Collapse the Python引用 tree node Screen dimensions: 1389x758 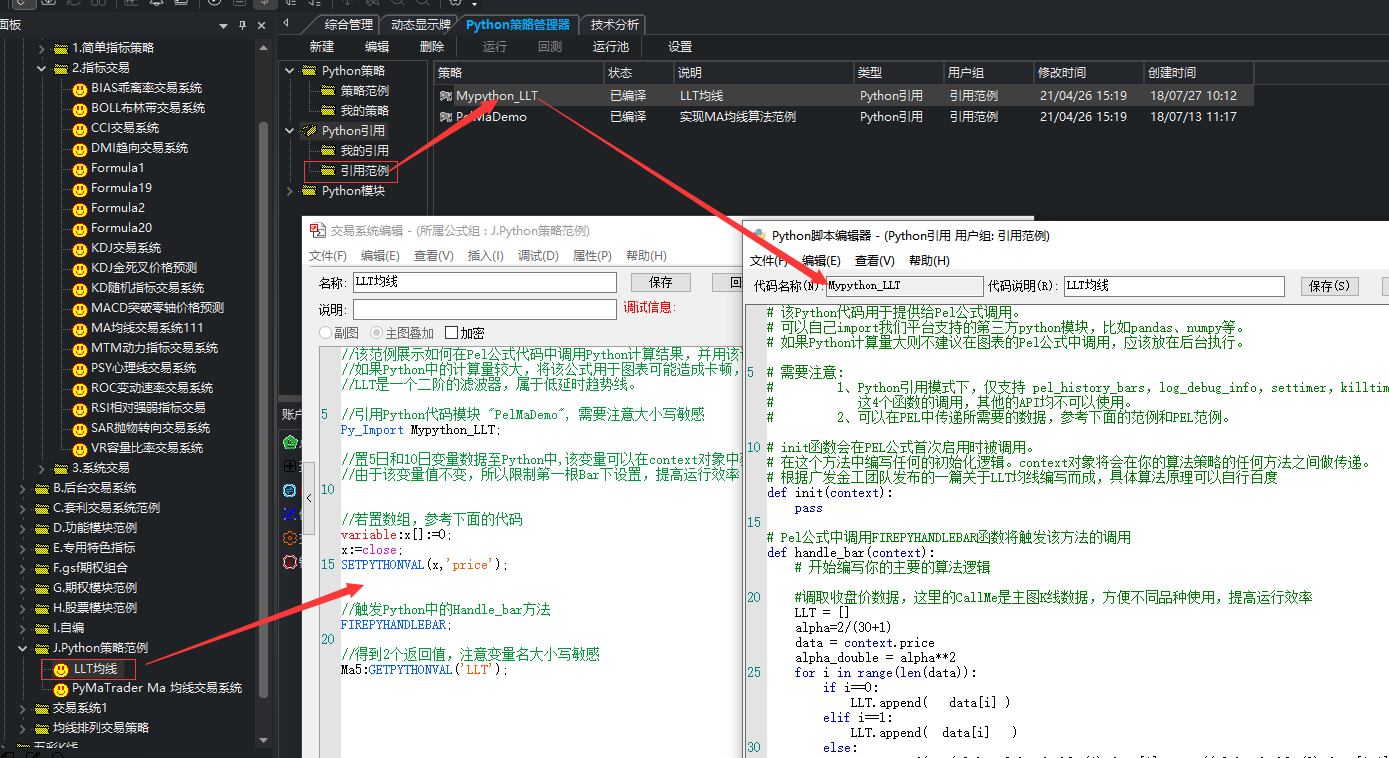pos(291,131)
